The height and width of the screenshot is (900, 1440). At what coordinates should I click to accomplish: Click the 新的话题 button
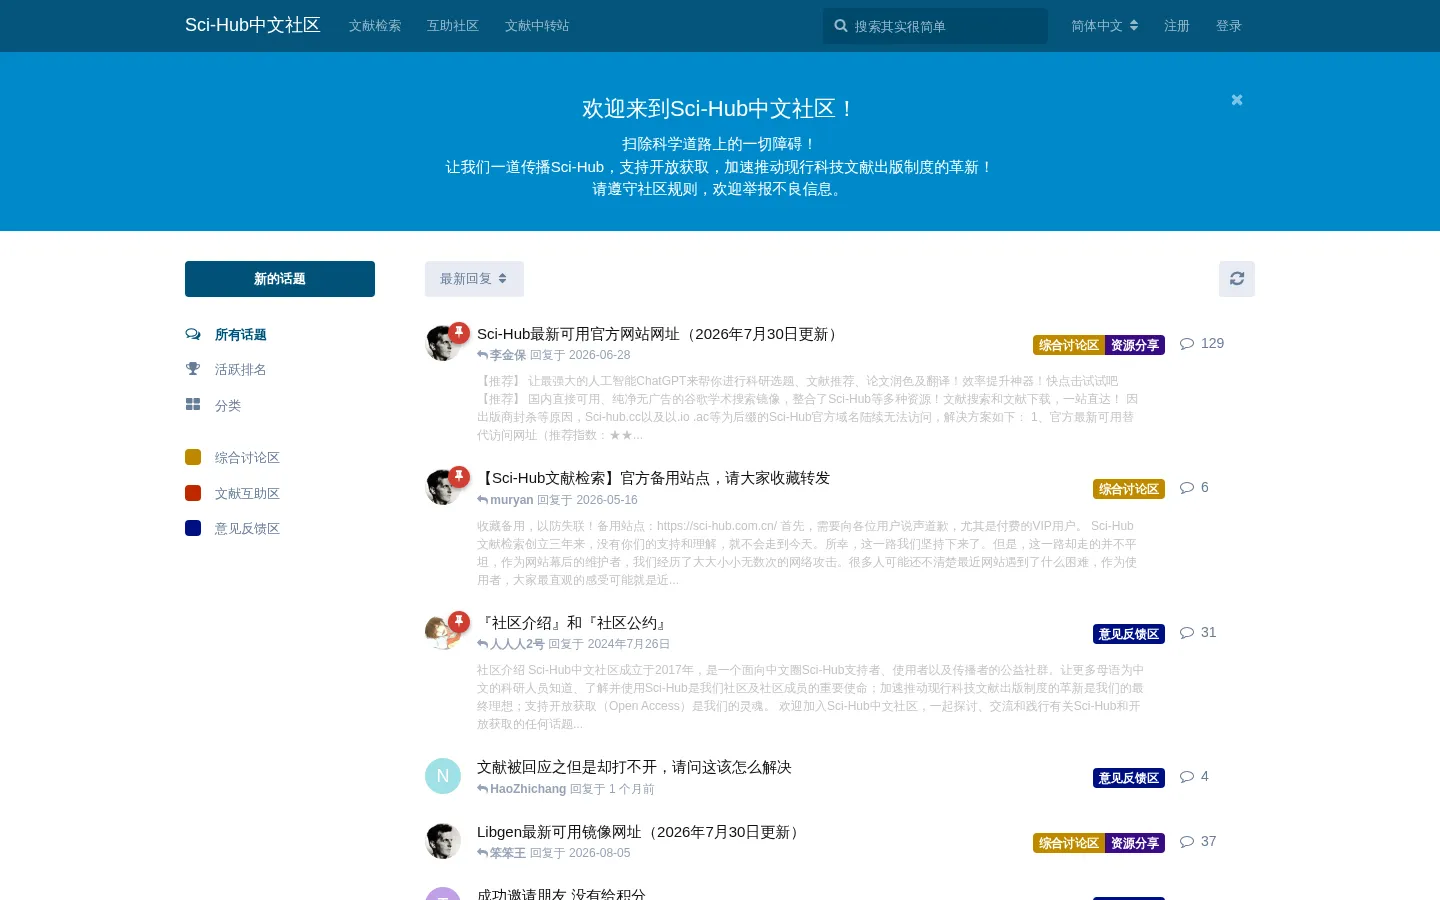[x=280, y=279]
